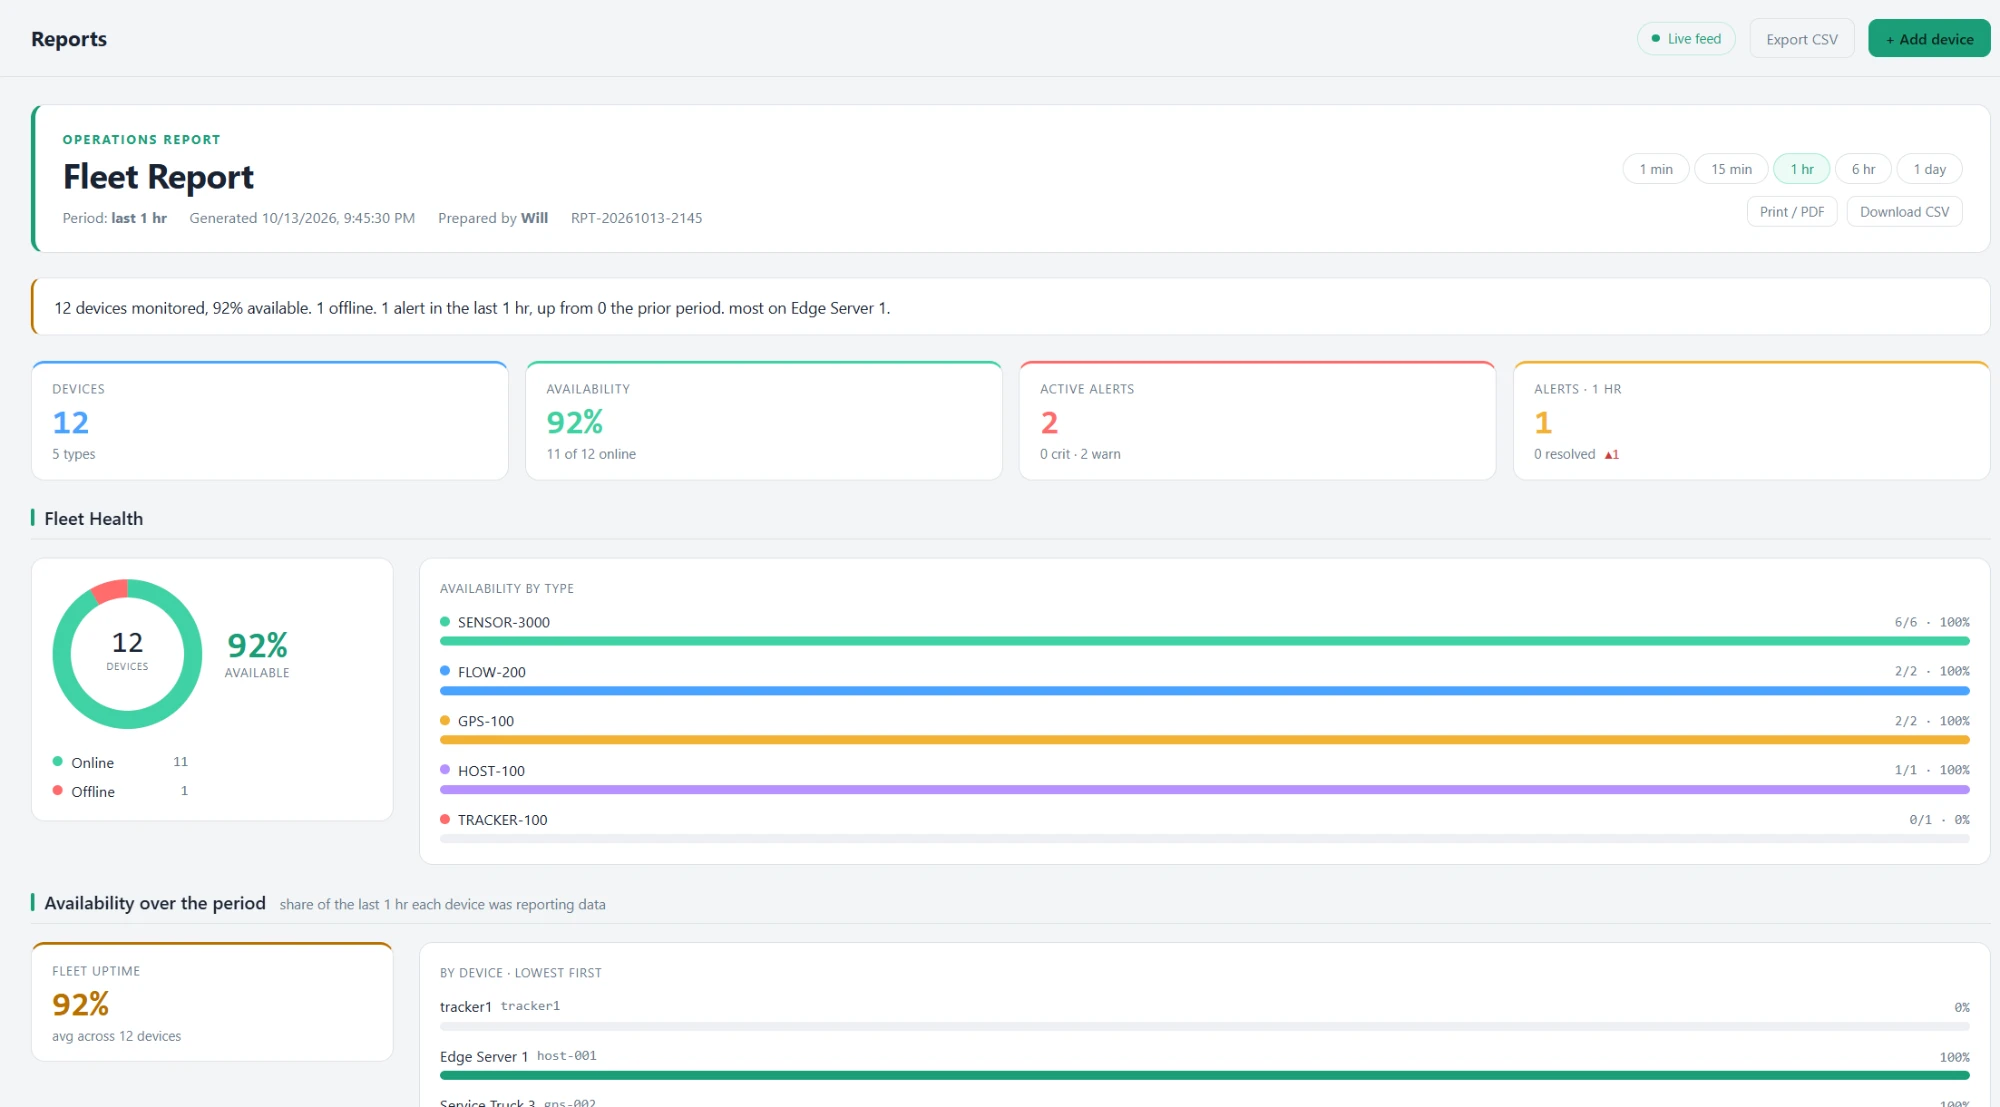Click the Edge Server 1 uptime bar

point(1204,1076)
